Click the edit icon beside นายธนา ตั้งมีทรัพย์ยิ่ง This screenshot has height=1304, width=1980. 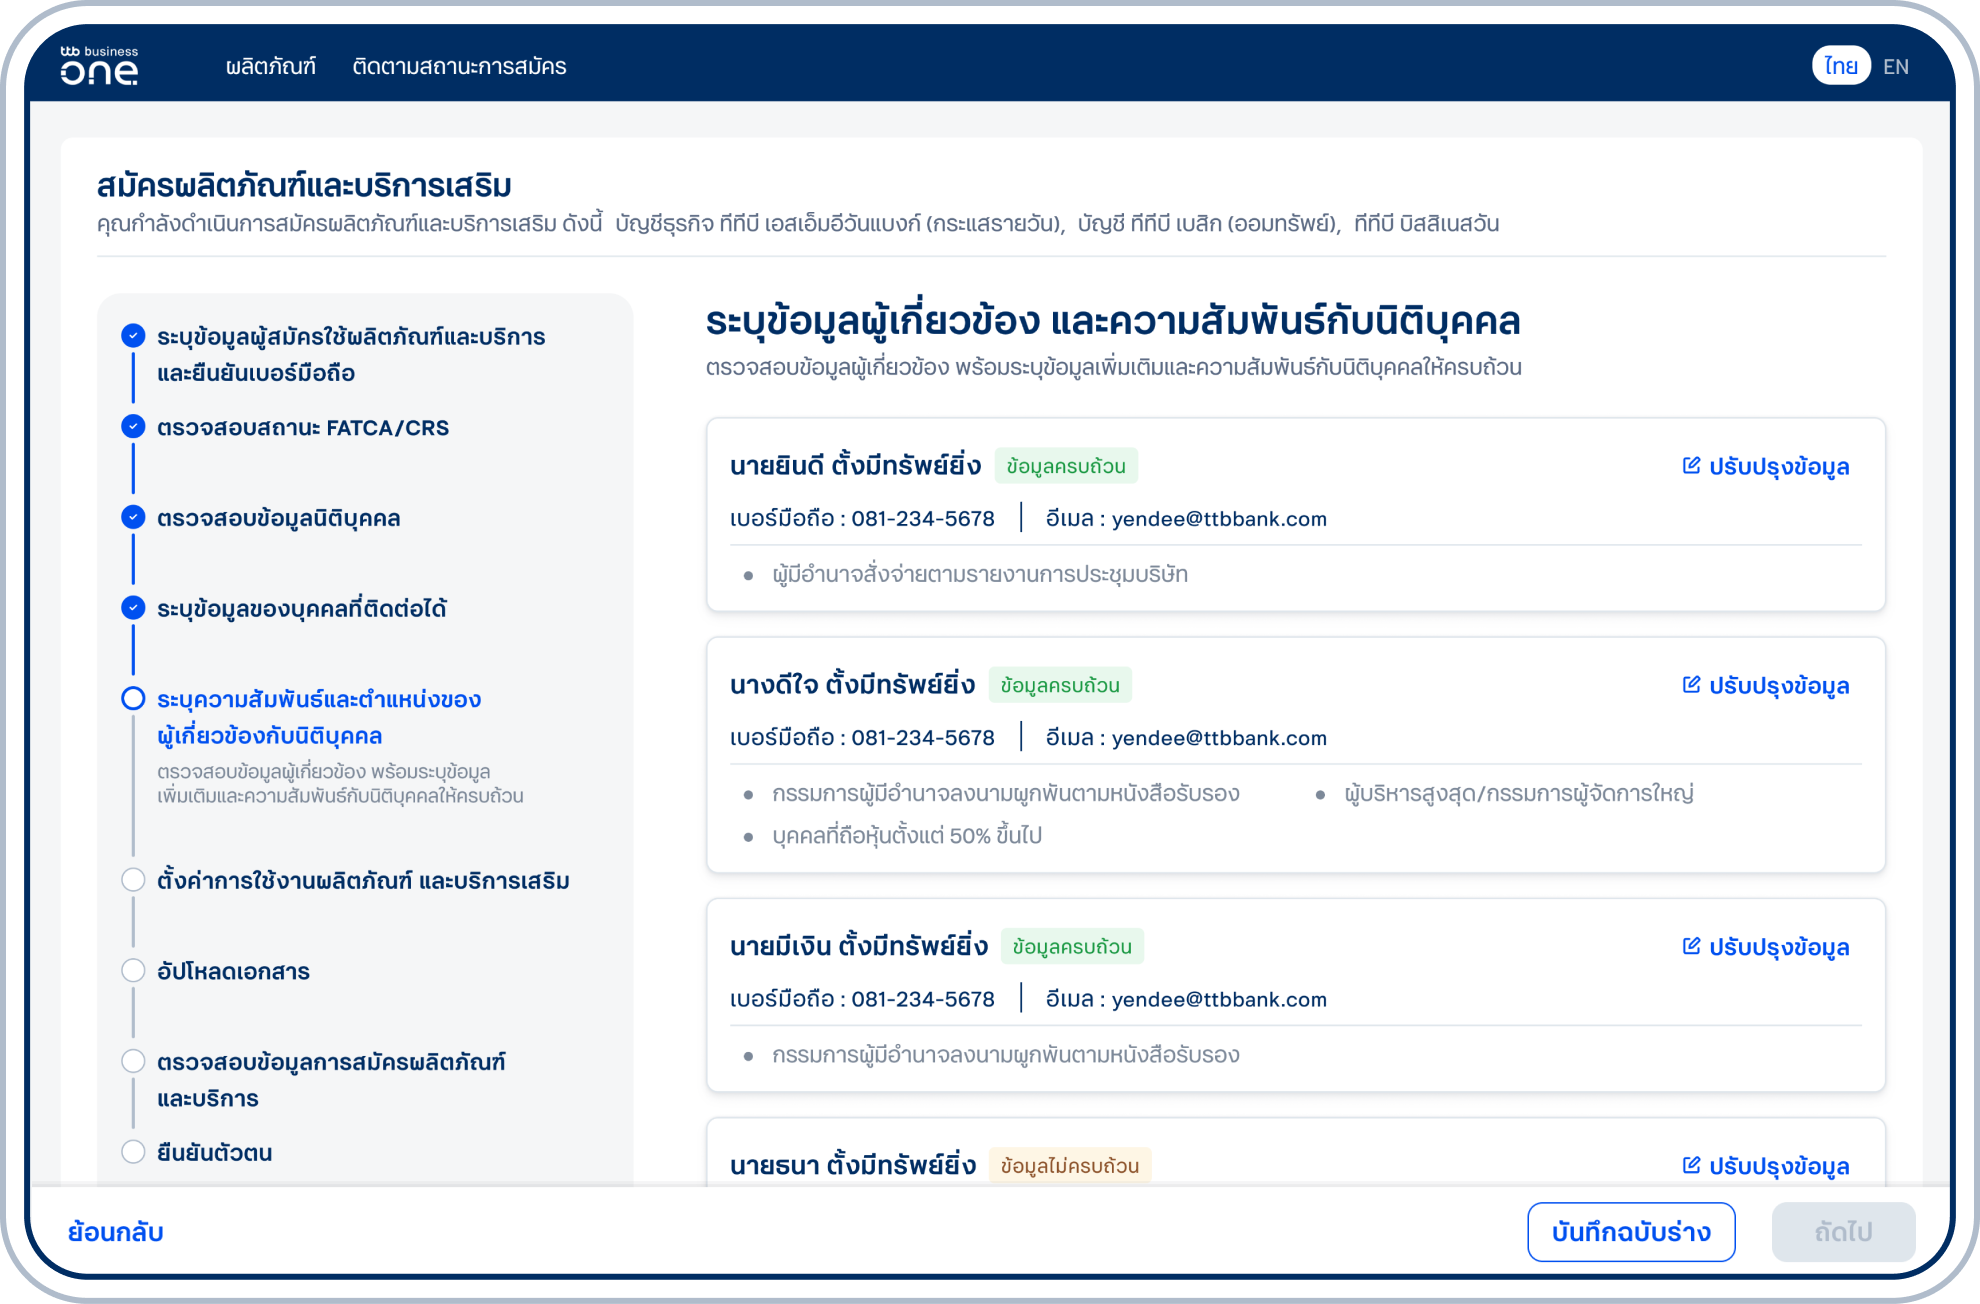pos(1690,1164)
